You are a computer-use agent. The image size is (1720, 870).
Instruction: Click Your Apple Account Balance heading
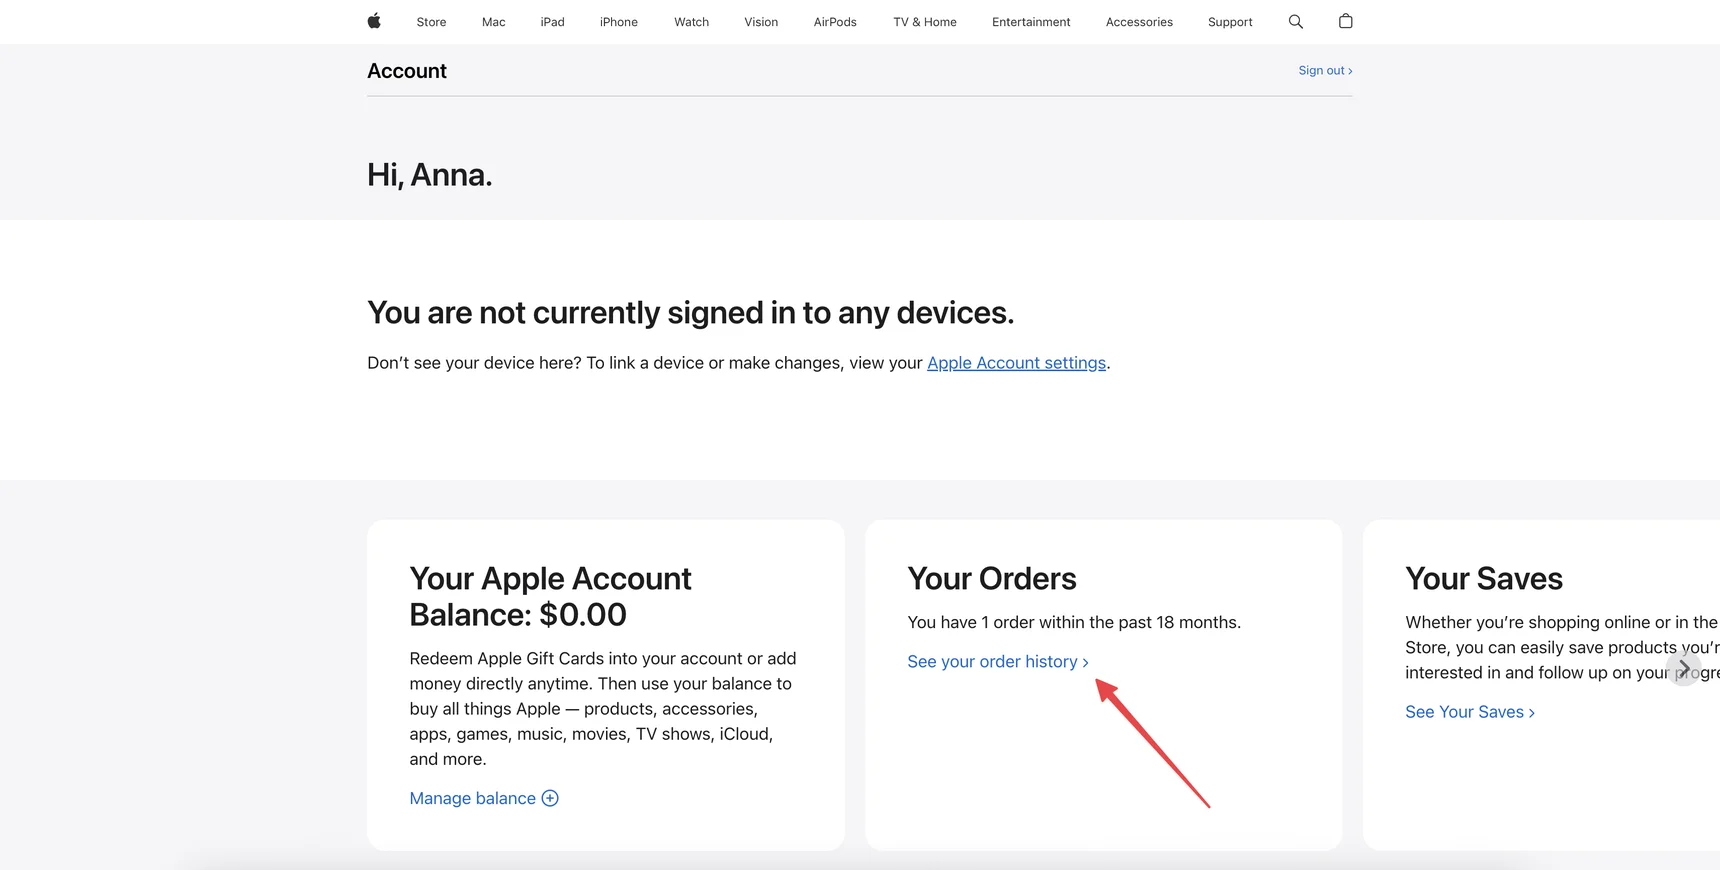click(x=550, y=596)
